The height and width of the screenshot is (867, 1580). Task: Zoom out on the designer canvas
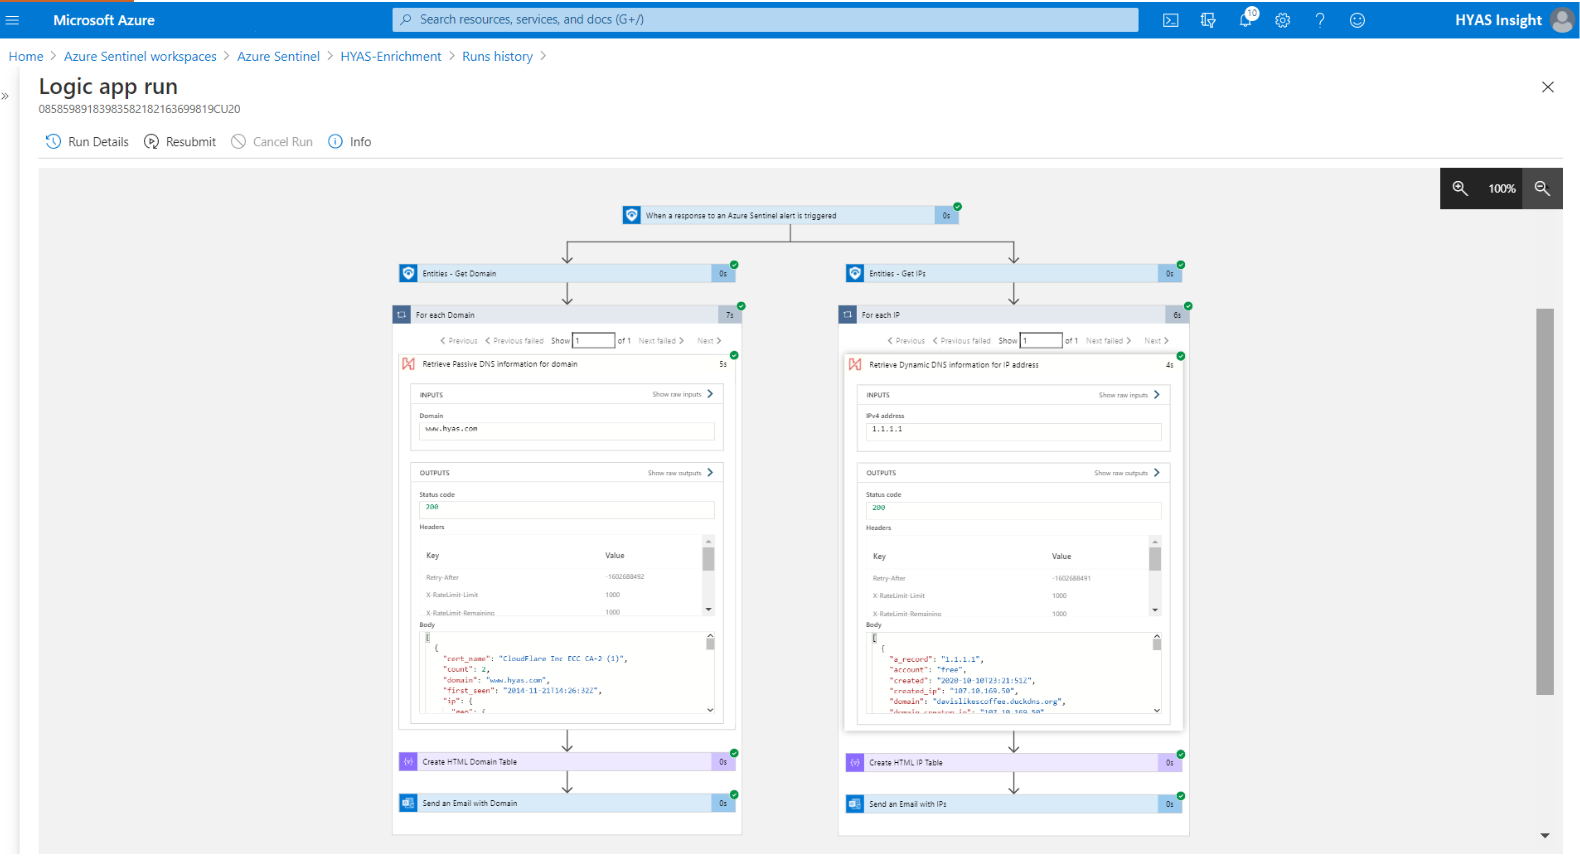(1542, 188)
